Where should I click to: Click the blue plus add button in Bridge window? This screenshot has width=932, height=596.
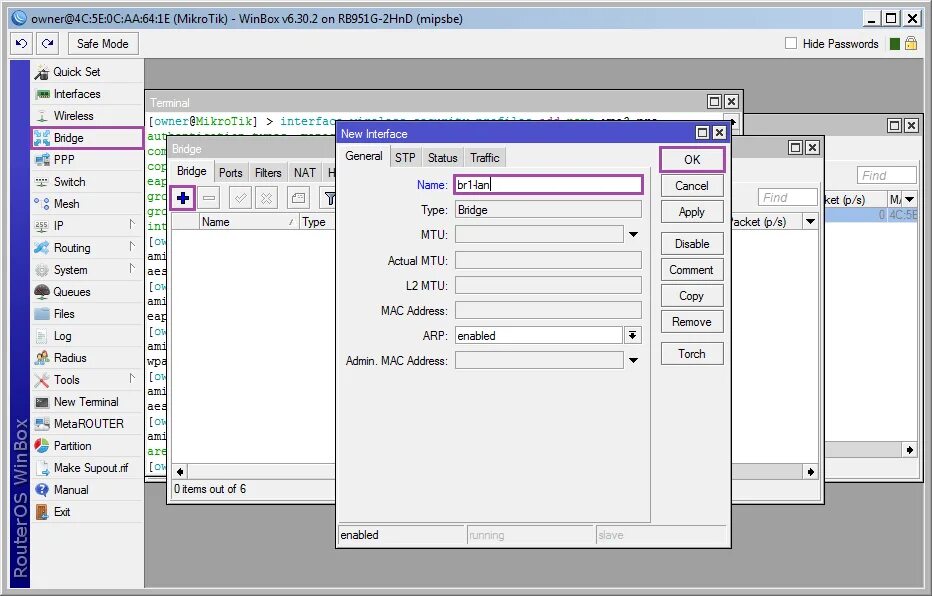[183, 198]
